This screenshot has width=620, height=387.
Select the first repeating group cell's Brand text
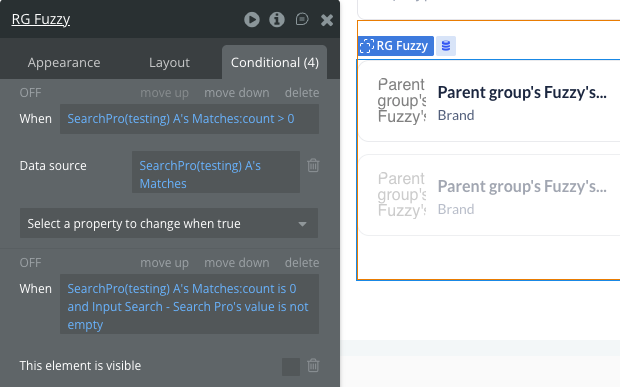pyautogui.click(x=456, y=115)
